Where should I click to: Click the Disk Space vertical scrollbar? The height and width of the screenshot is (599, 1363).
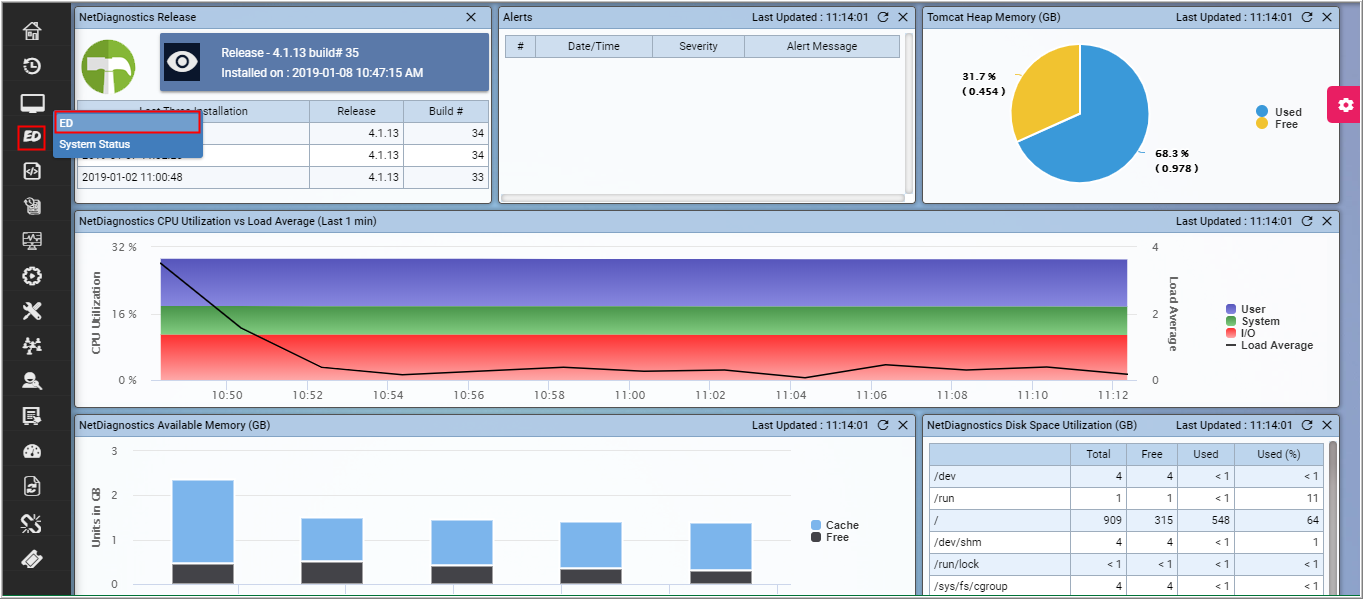tap(1332, 519)
